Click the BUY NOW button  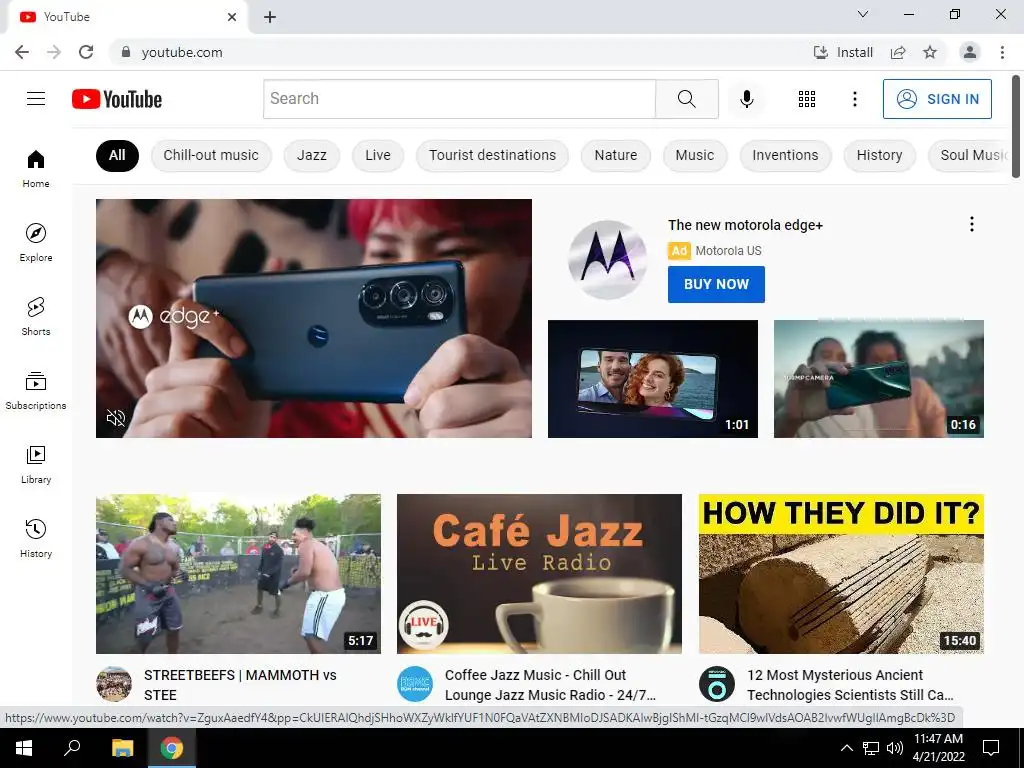point(716,284)
